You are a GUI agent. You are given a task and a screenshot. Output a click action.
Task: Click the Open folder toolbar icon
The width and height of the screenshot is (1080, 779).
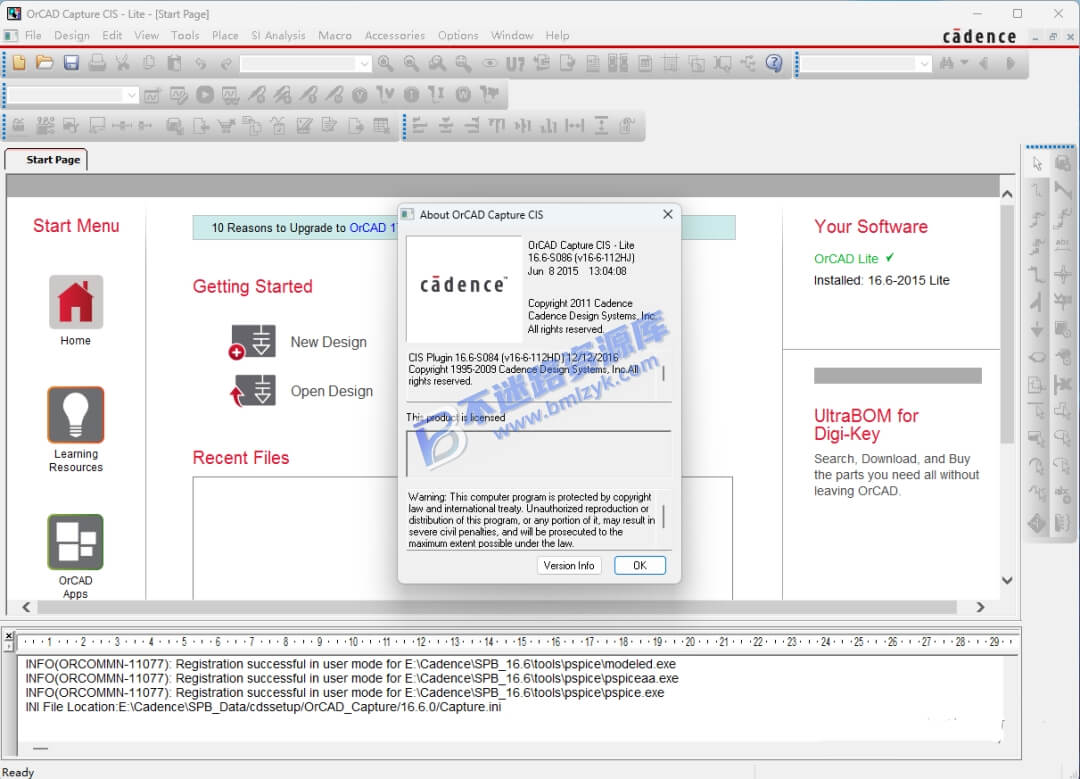tap(45, 63)
